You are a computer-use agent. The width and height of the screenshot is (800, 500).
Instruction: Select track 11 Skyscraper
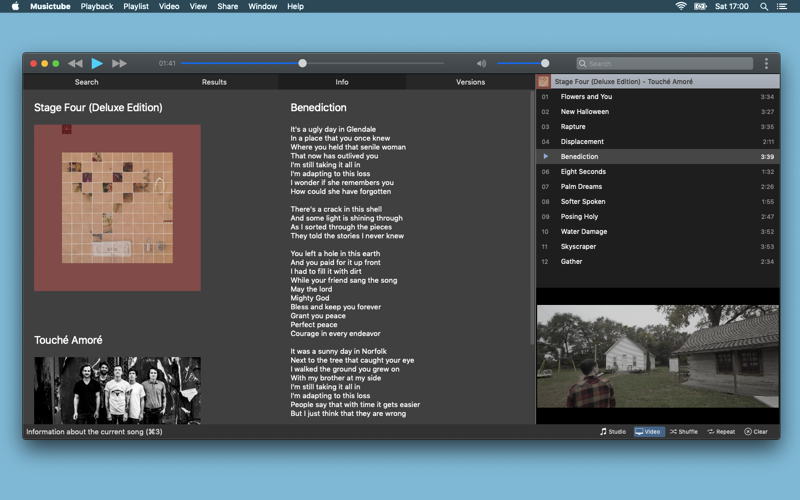tap(658, 246)
